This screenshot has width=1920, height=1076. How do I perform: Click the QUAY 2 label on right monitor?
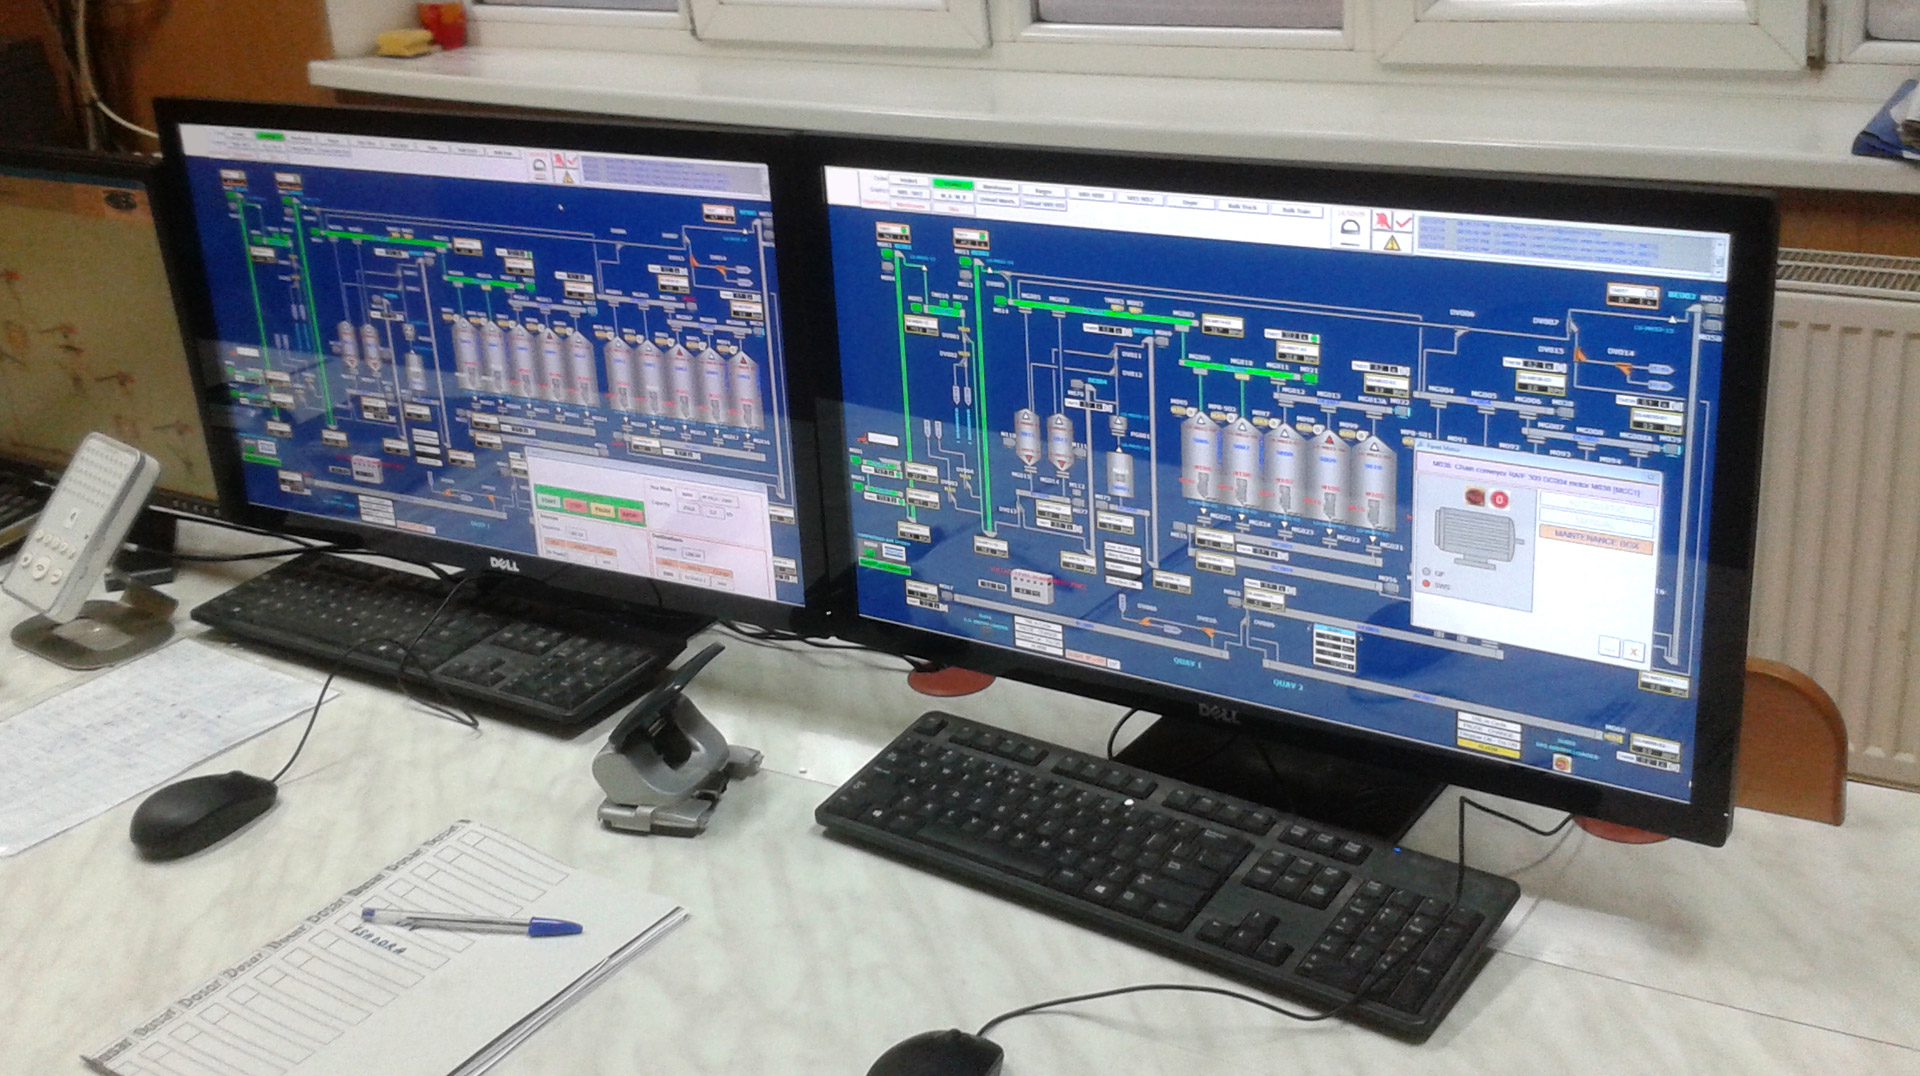1289,684
